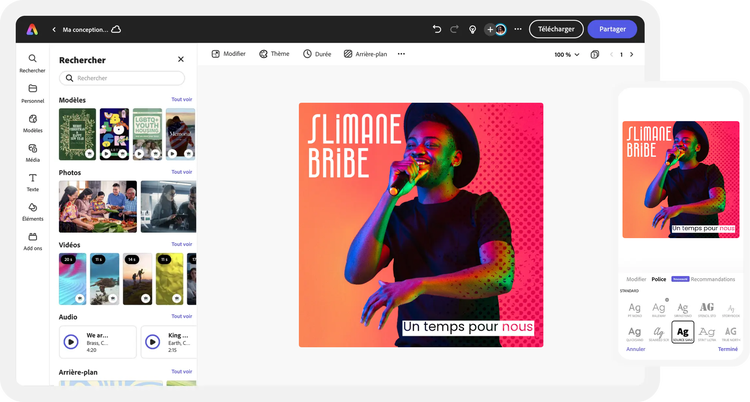Click the Partager button
The width and height of the screenshot is (750, 402).
(x=612, y=29)
